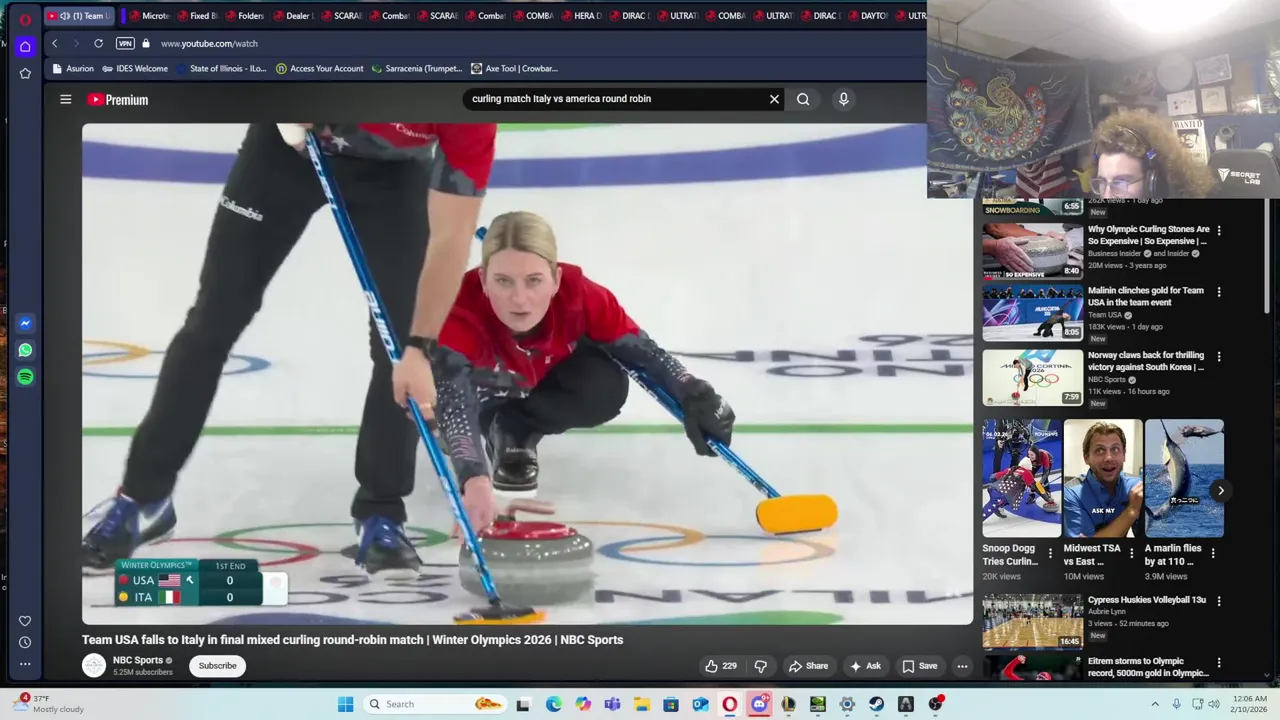Open options for A marlin flies short
Screen dimensions: 1280x720
(x=1213, y=552)
